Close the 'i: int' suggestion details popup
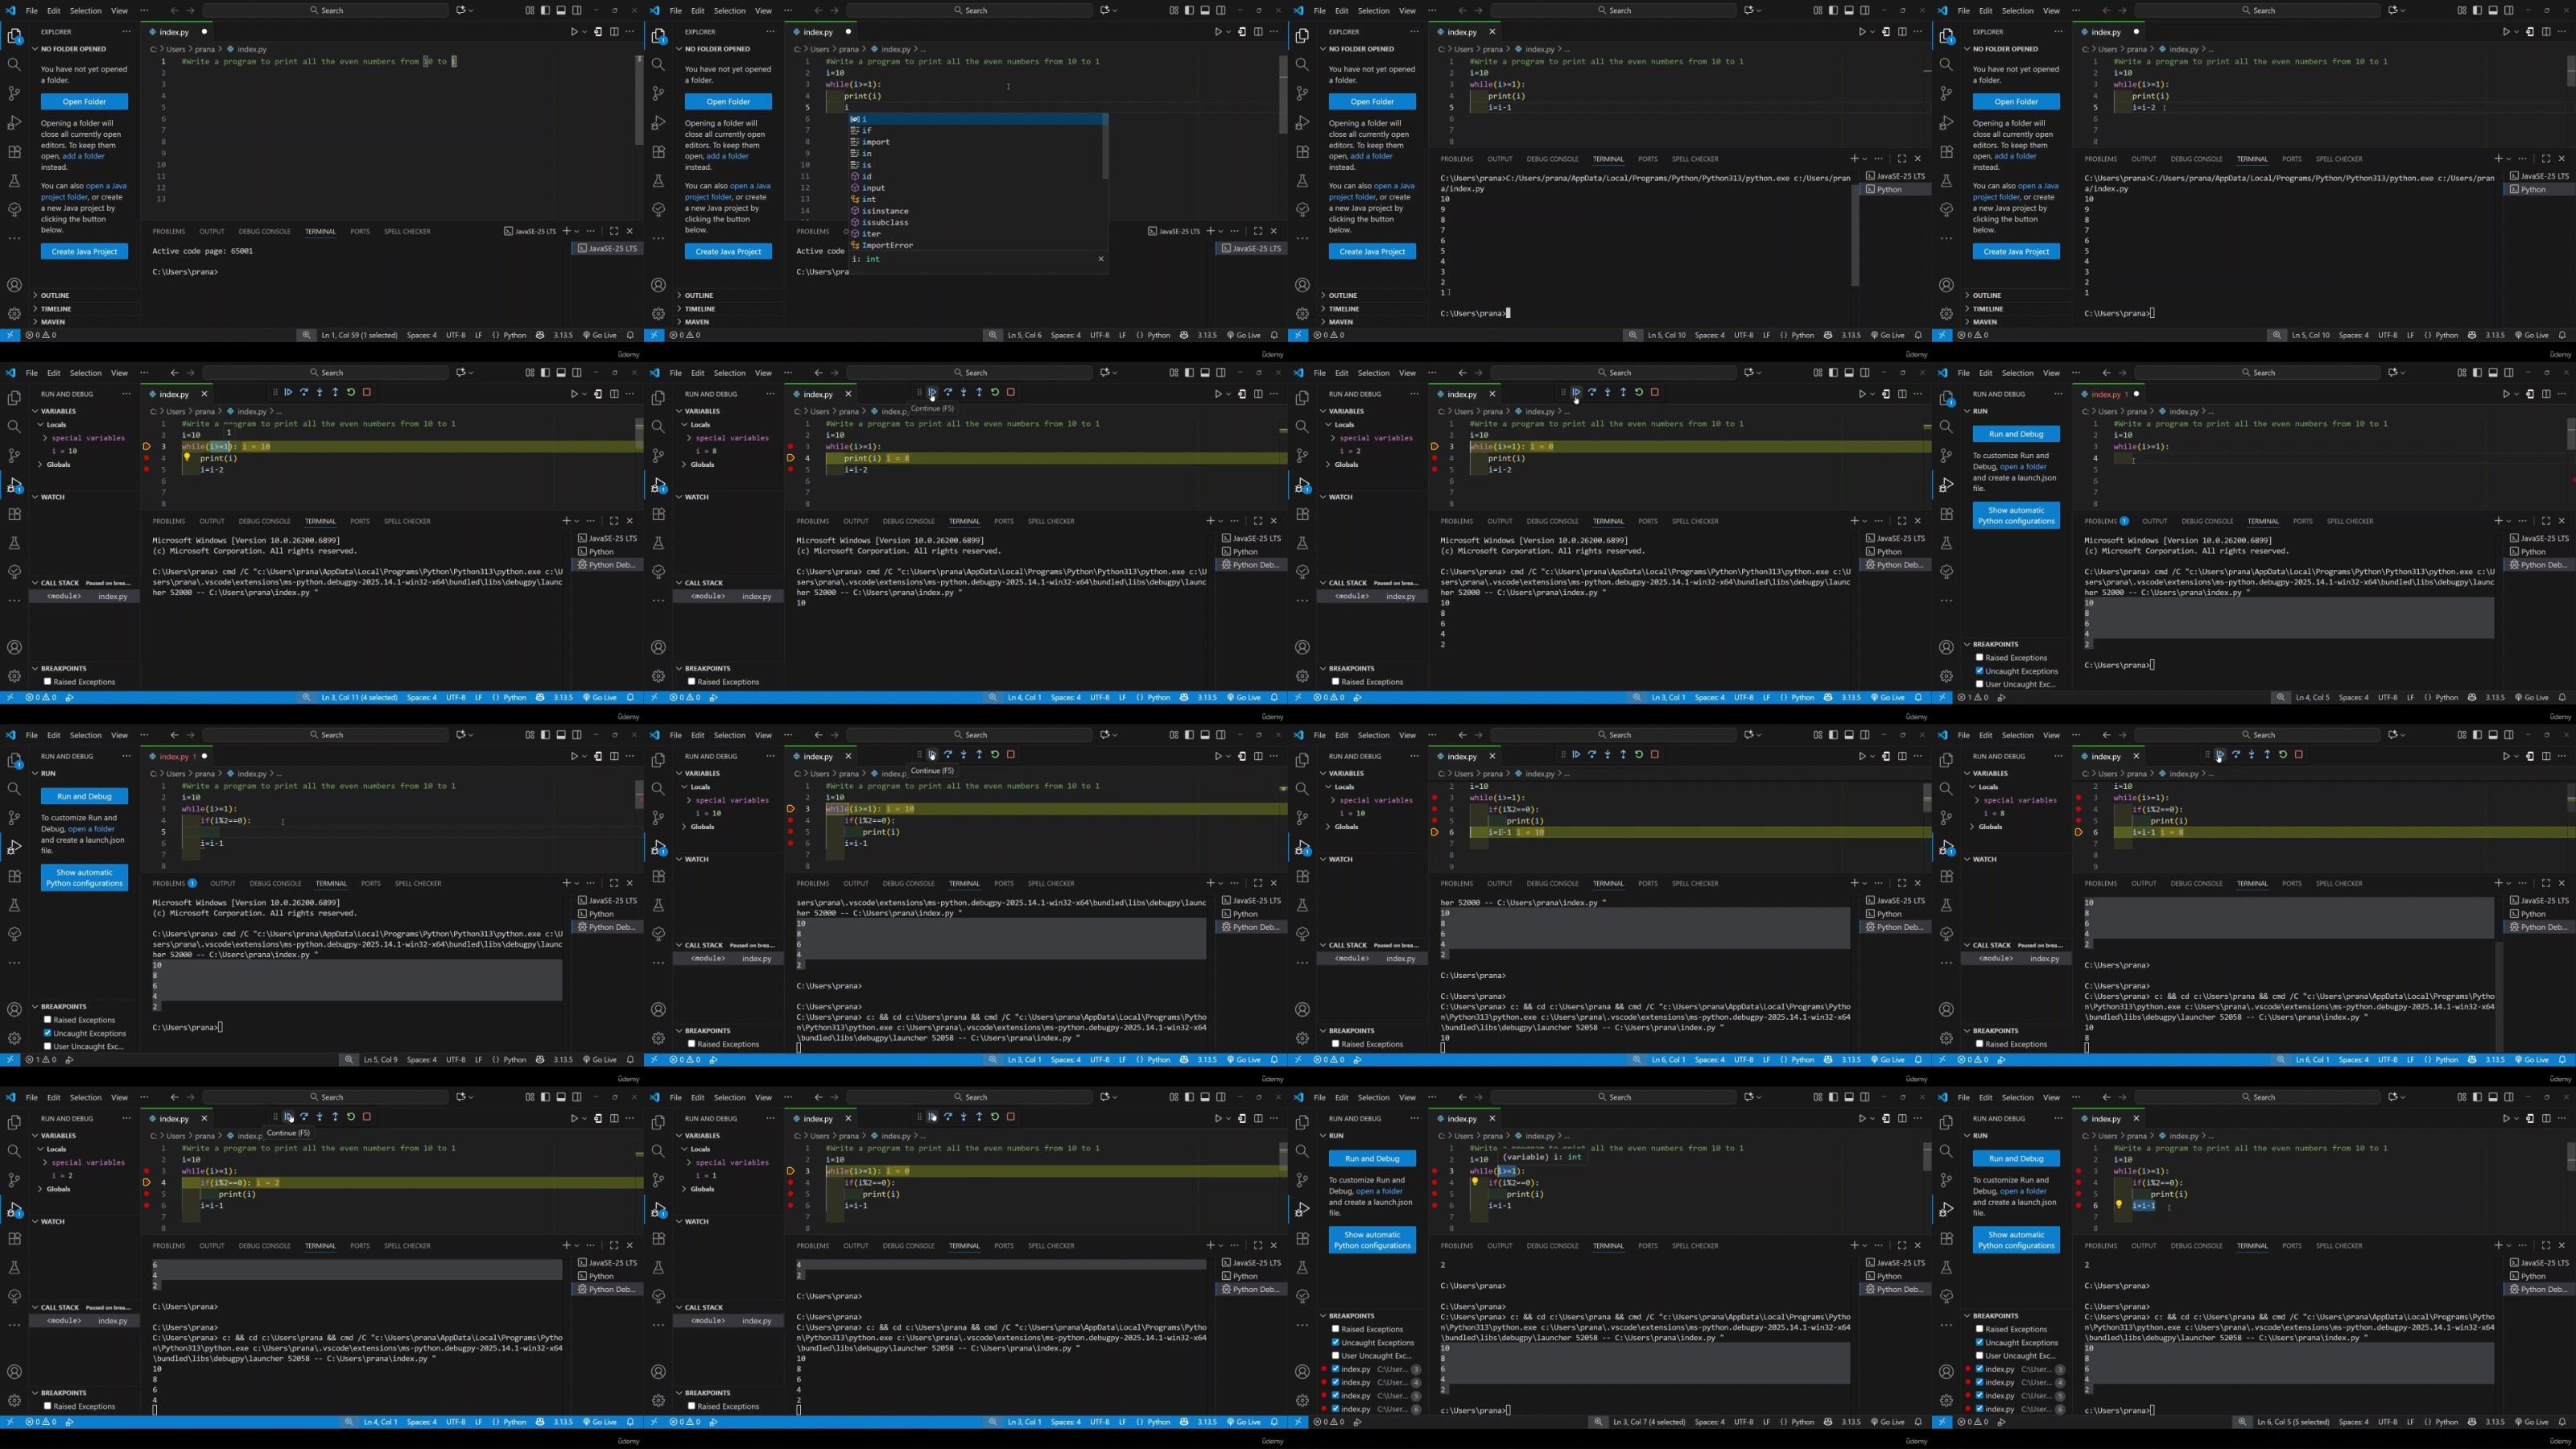 pyautogui.click(x=1101, y=259)
